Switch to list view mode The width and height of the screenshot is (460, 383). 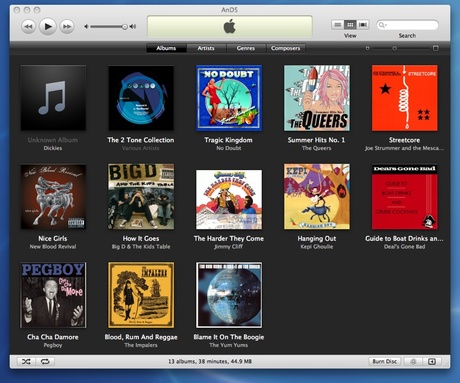338,25
